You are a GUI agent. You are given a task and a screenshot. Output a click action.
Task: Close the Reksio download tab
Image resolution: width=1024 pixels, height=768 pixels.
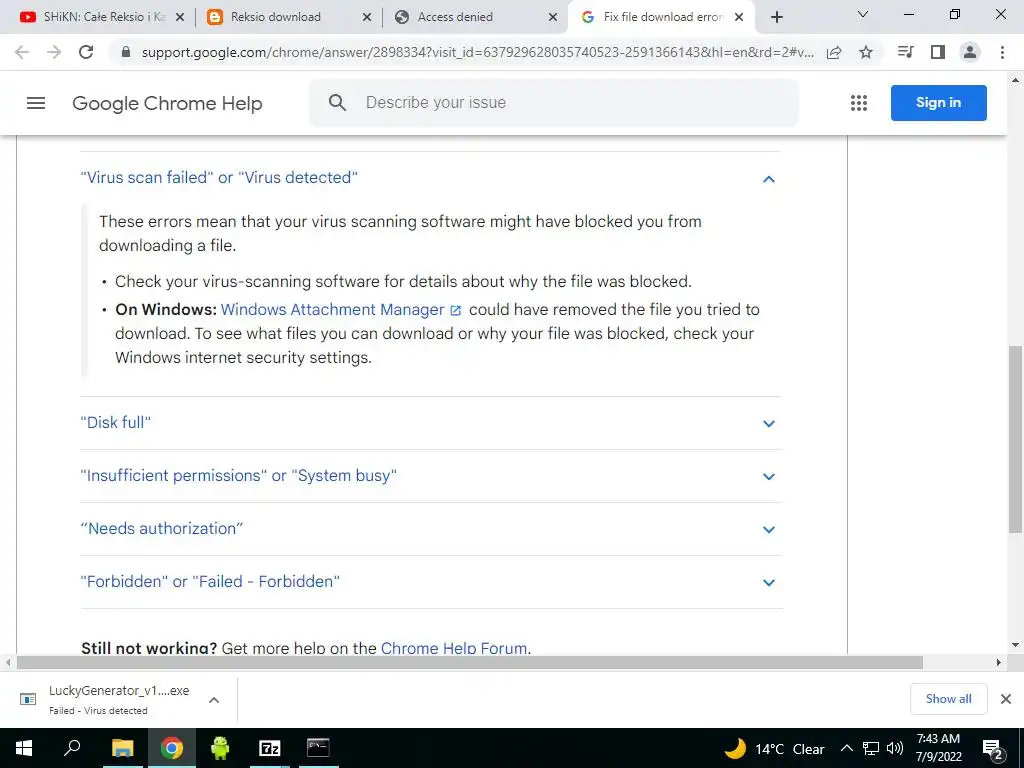367,17
